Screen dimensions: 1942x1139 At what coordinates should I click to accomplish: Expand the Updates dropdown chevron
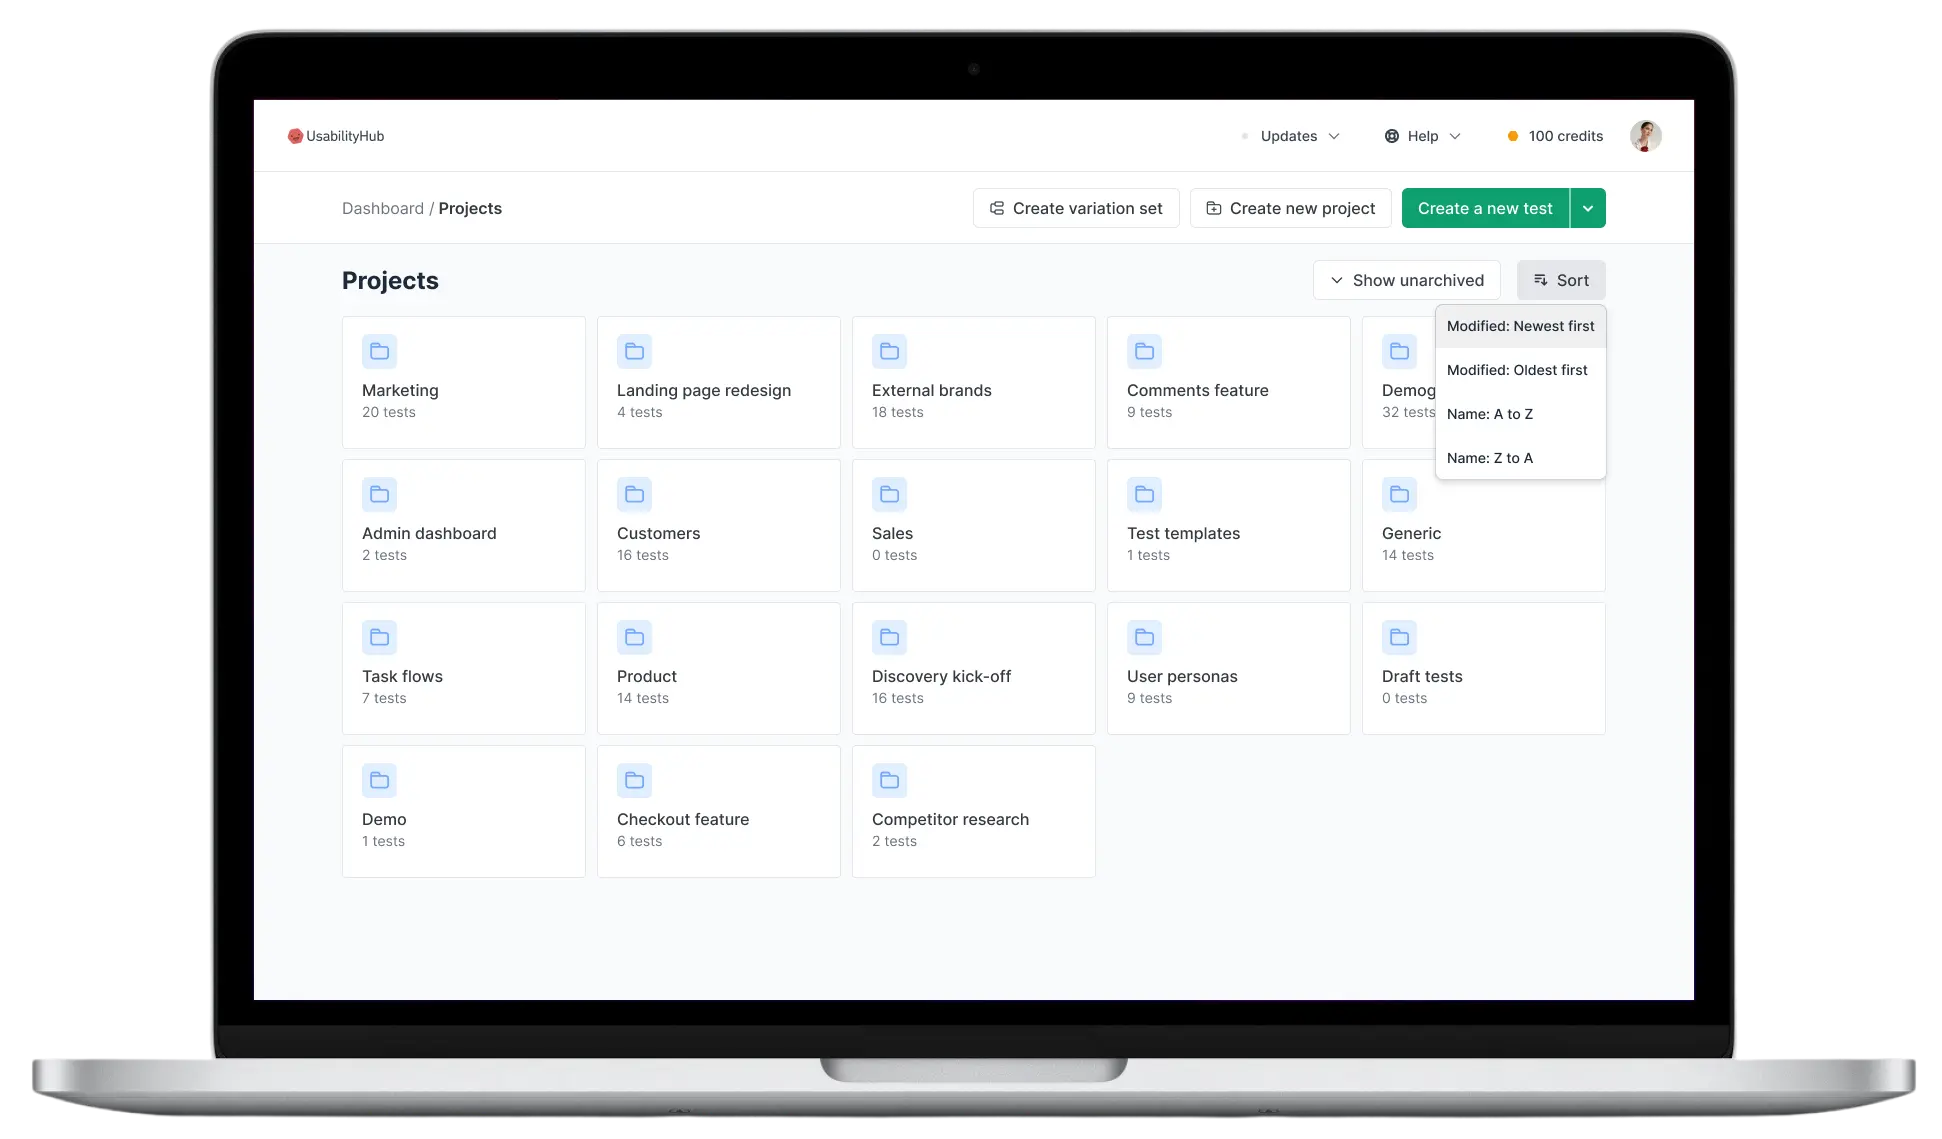[1334, 136]
